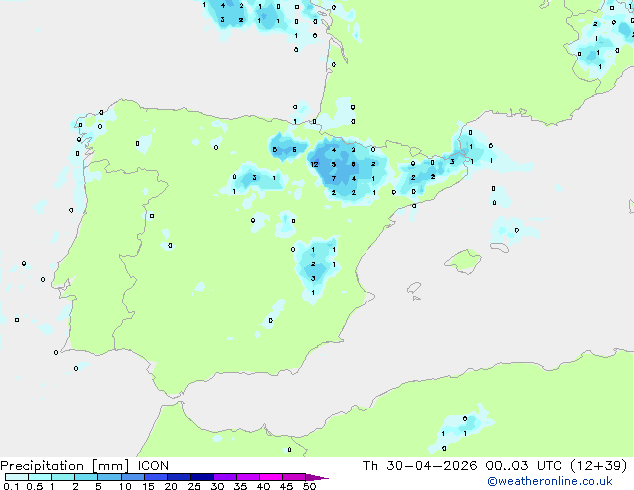Select the palest 0.1-0.5 legend swatch

(17, 477)
